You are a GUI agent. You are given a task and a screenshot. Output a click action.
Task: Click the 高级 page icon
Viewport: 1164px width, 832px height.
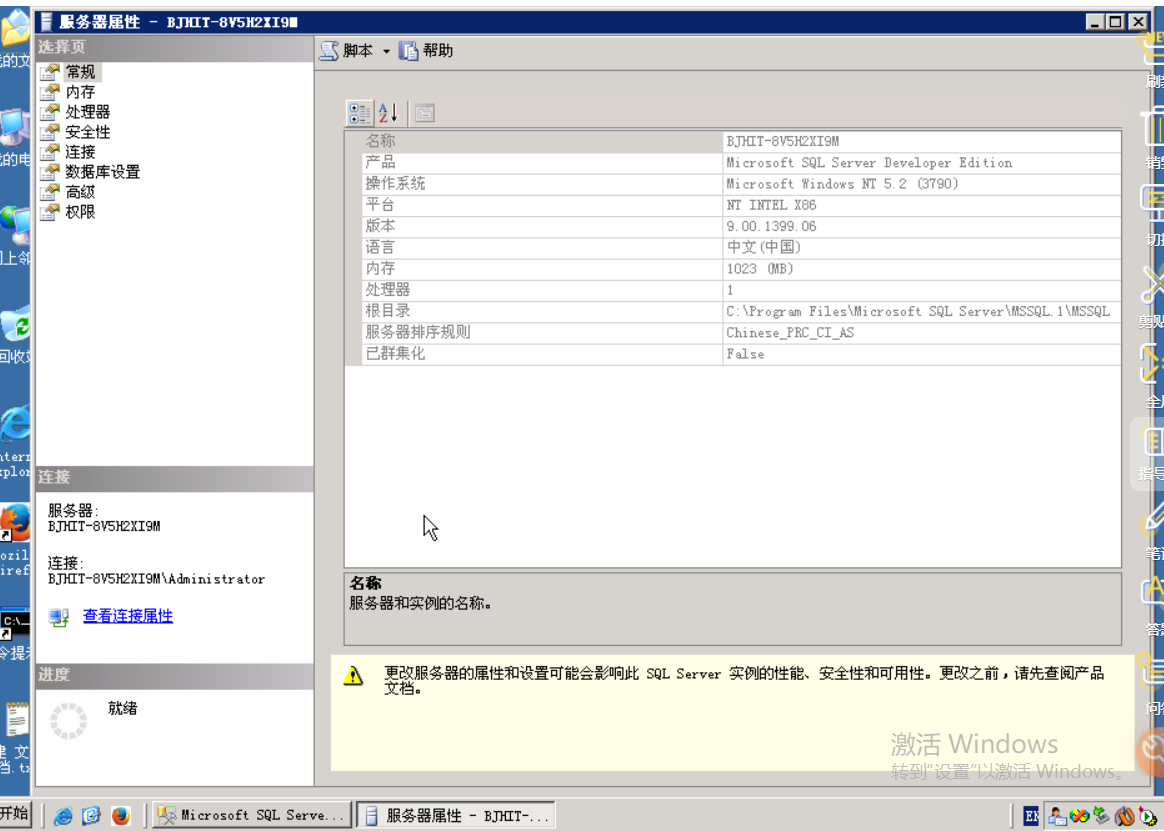coord(50,192)
